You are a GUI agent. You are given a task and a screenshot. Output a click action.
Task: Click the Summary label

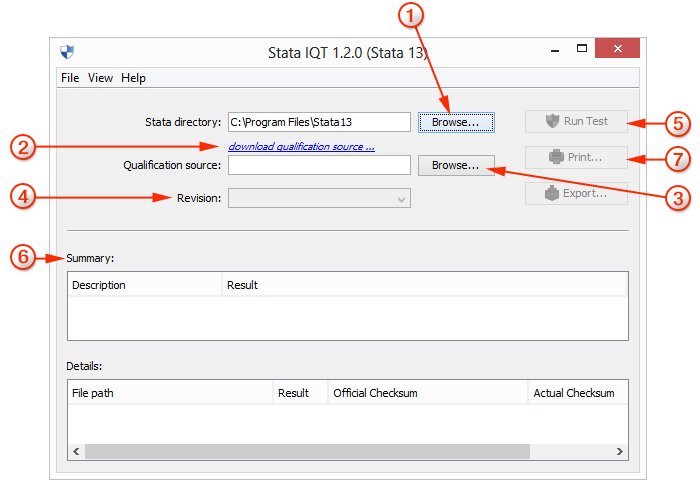pos(90,258)
